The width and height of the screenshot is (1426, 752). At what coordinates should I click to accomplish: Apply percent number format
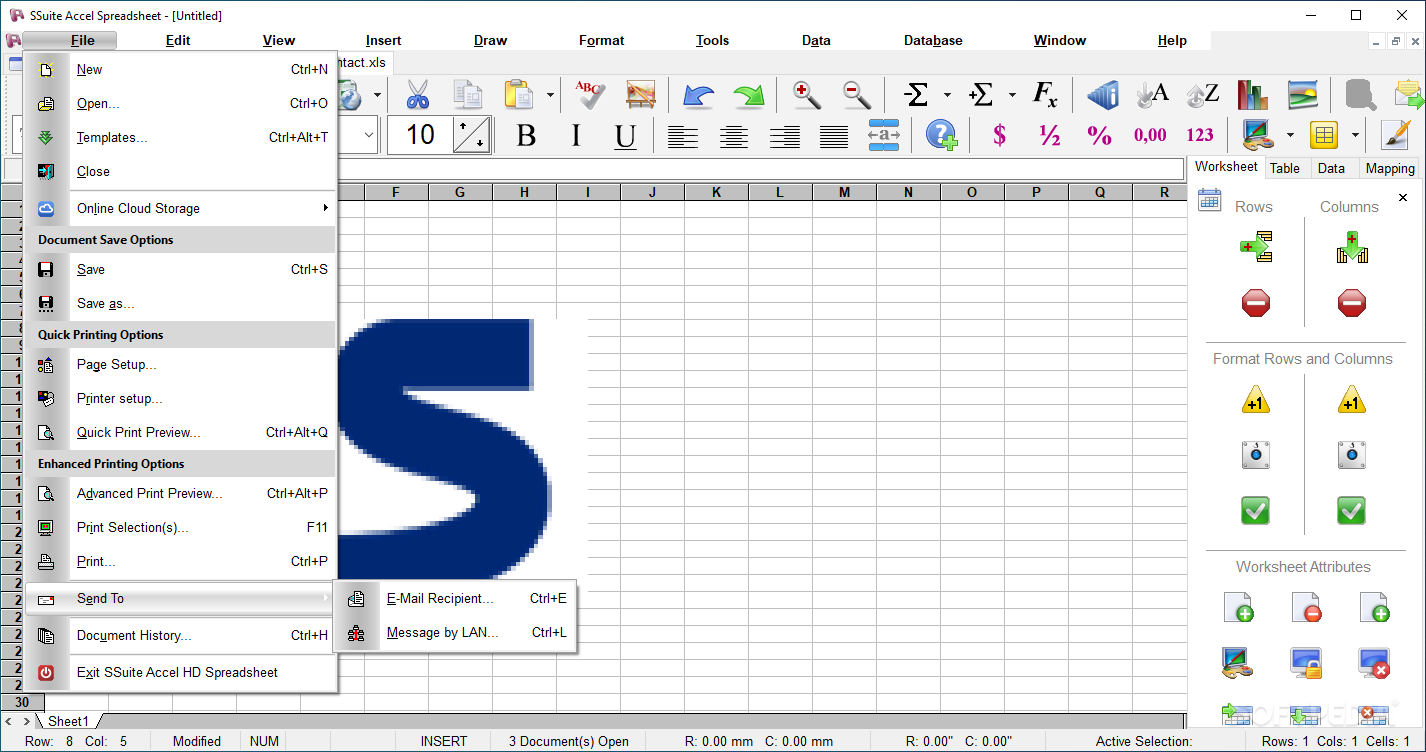[x=1099, y=135]
